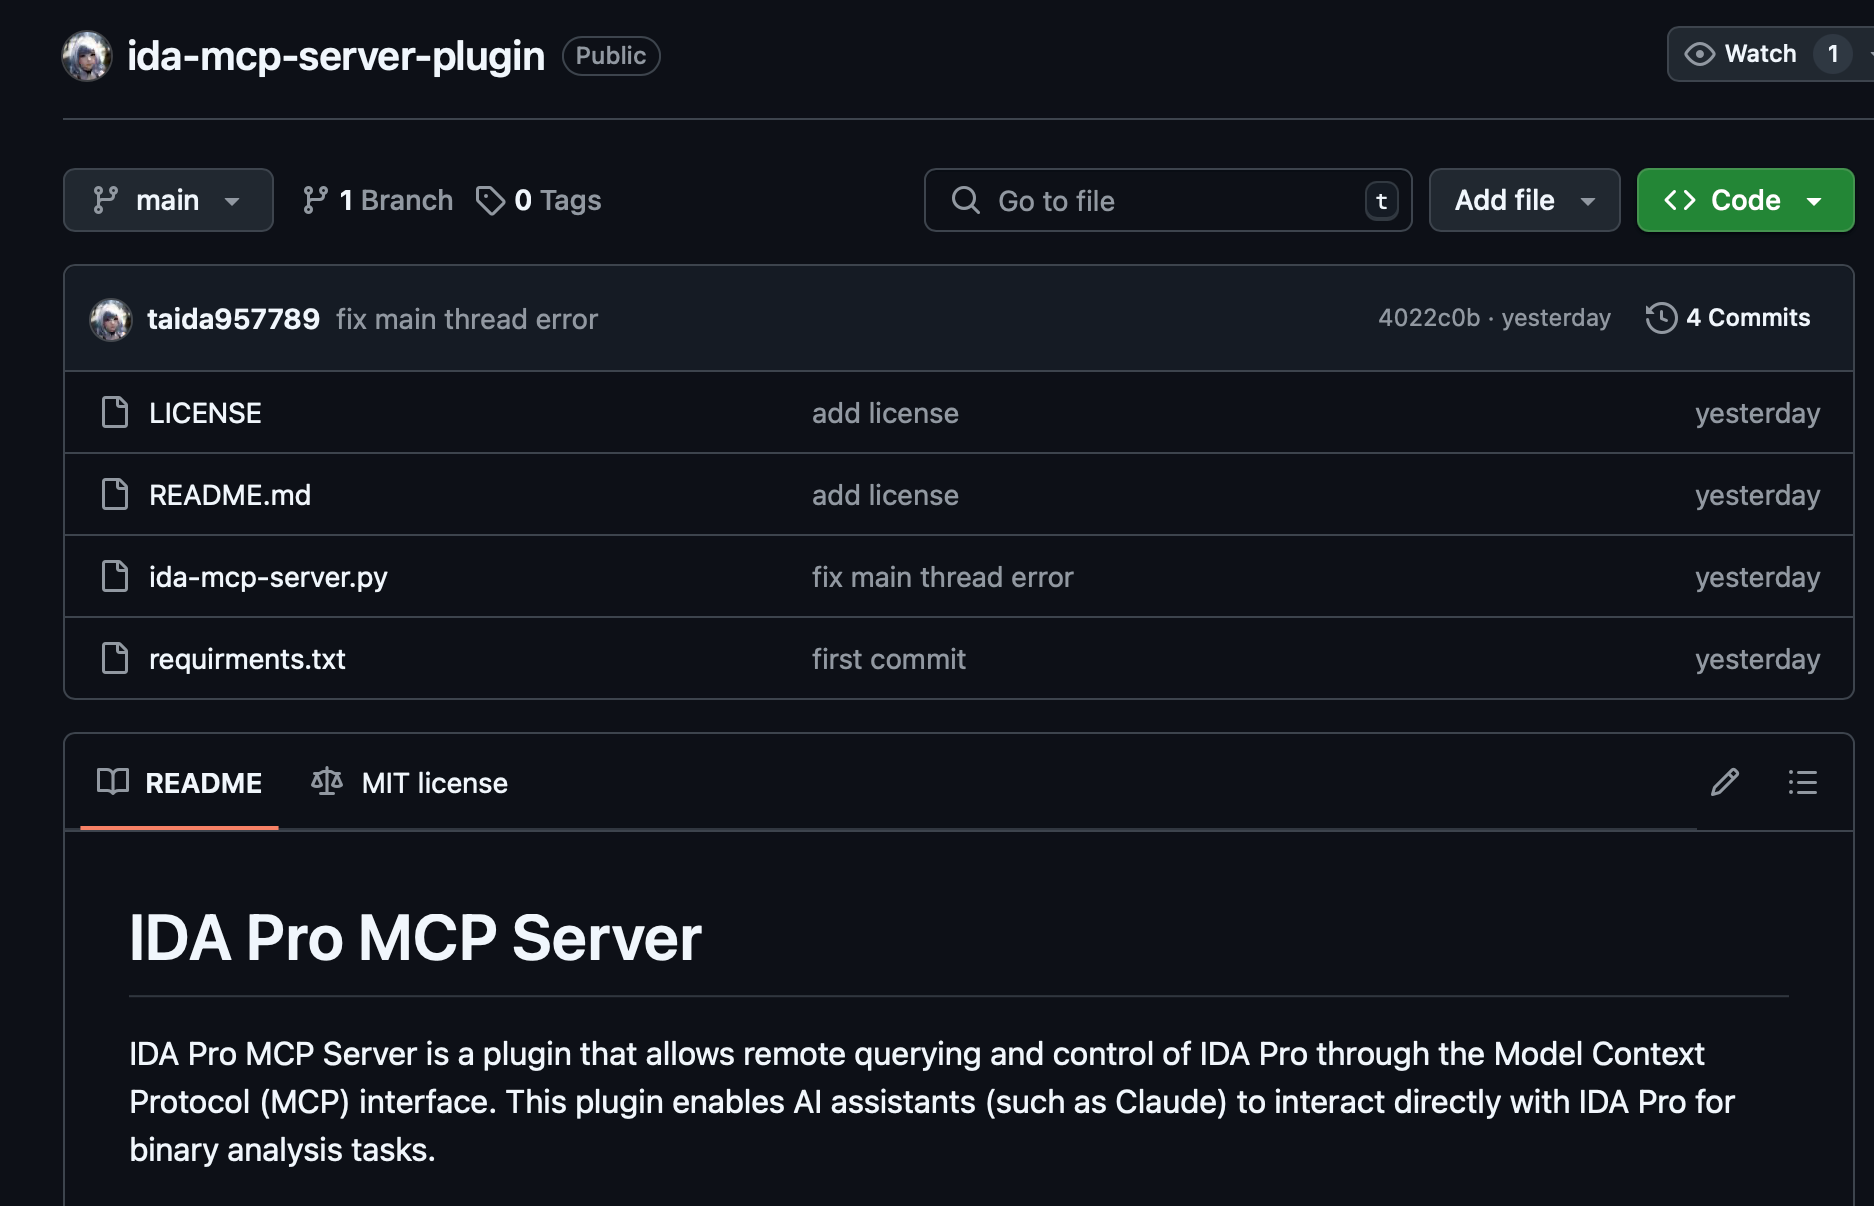Screen dimensions: 1874x1206
Task: Open the main branch selector dropdown
Action: click(x=168, y=200)
